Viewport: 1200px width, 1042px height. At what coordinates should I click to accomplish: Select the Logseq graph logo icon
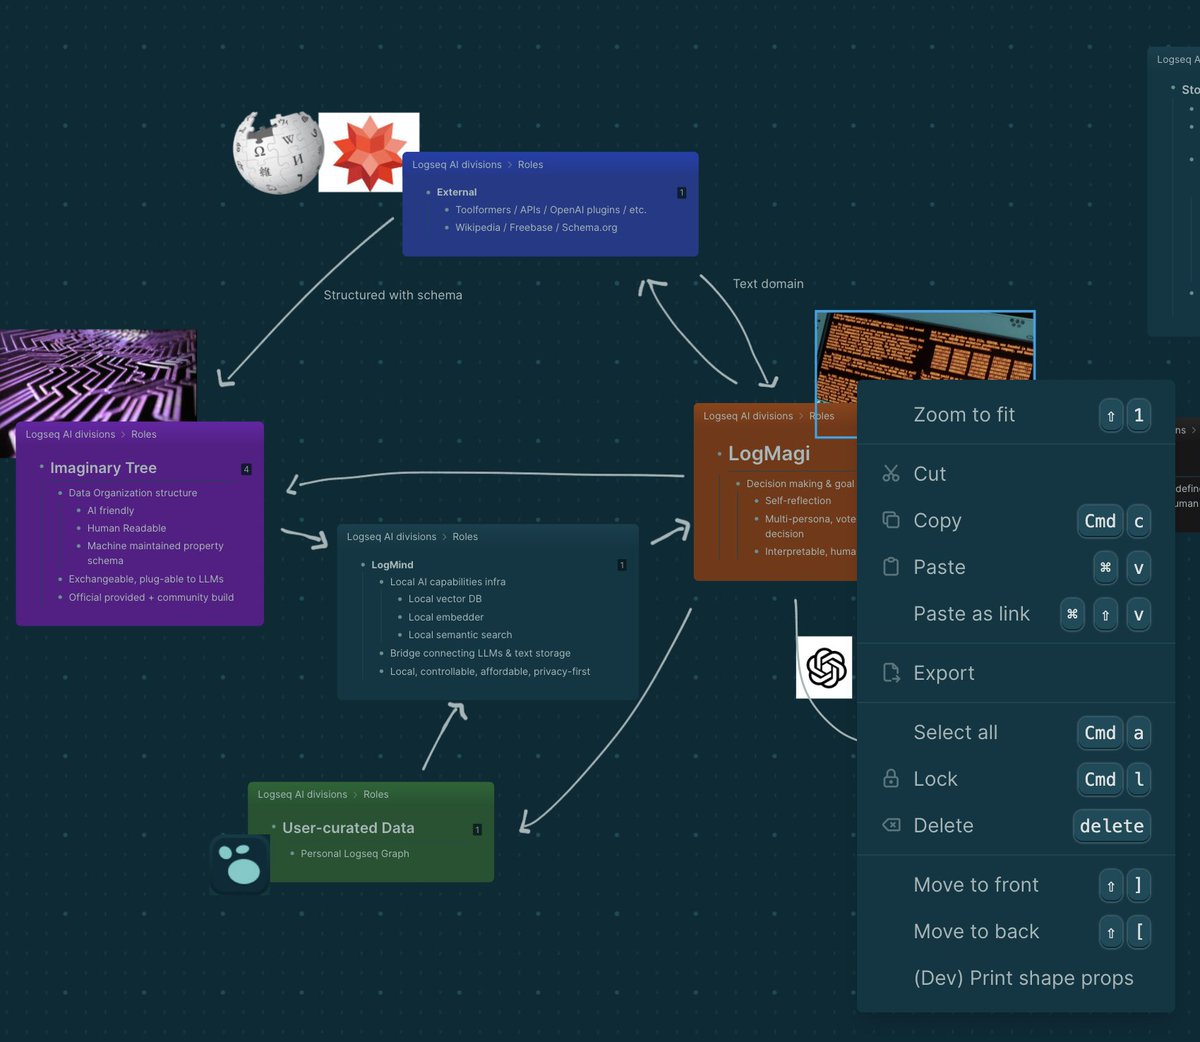point(241,864)
